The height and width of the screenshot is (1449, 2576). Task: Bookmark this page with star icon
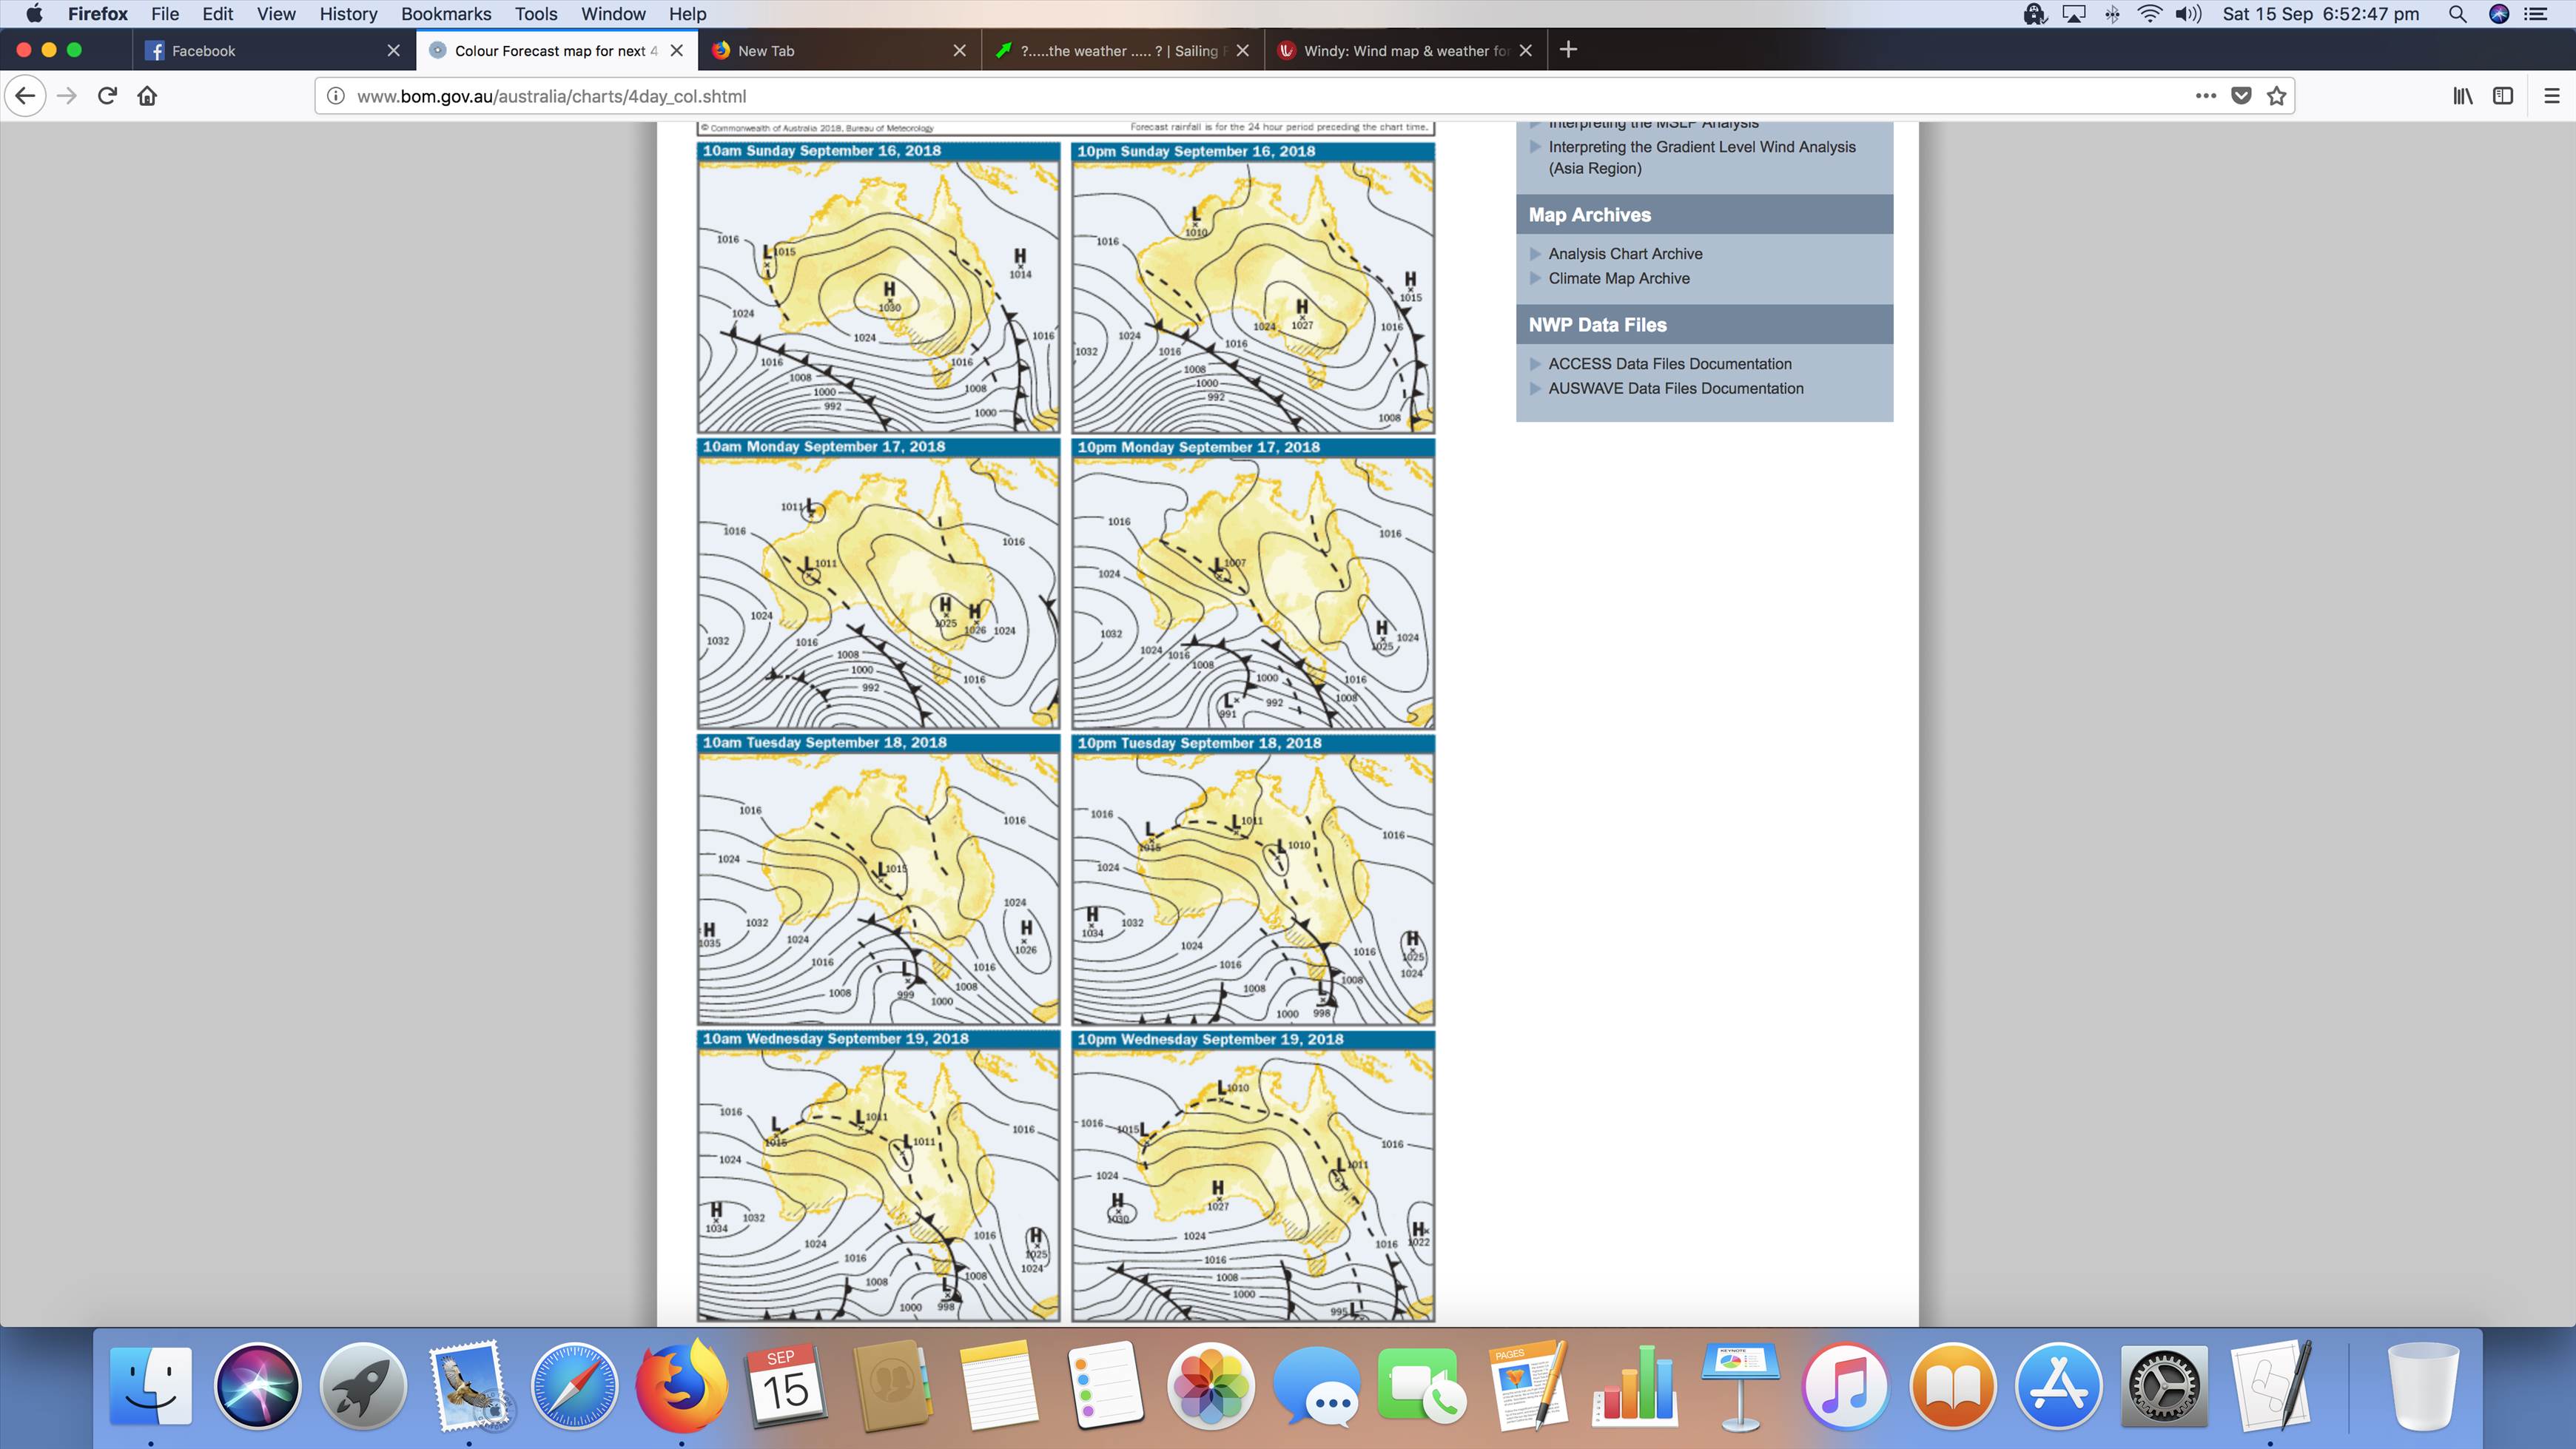pos(2277,96)
